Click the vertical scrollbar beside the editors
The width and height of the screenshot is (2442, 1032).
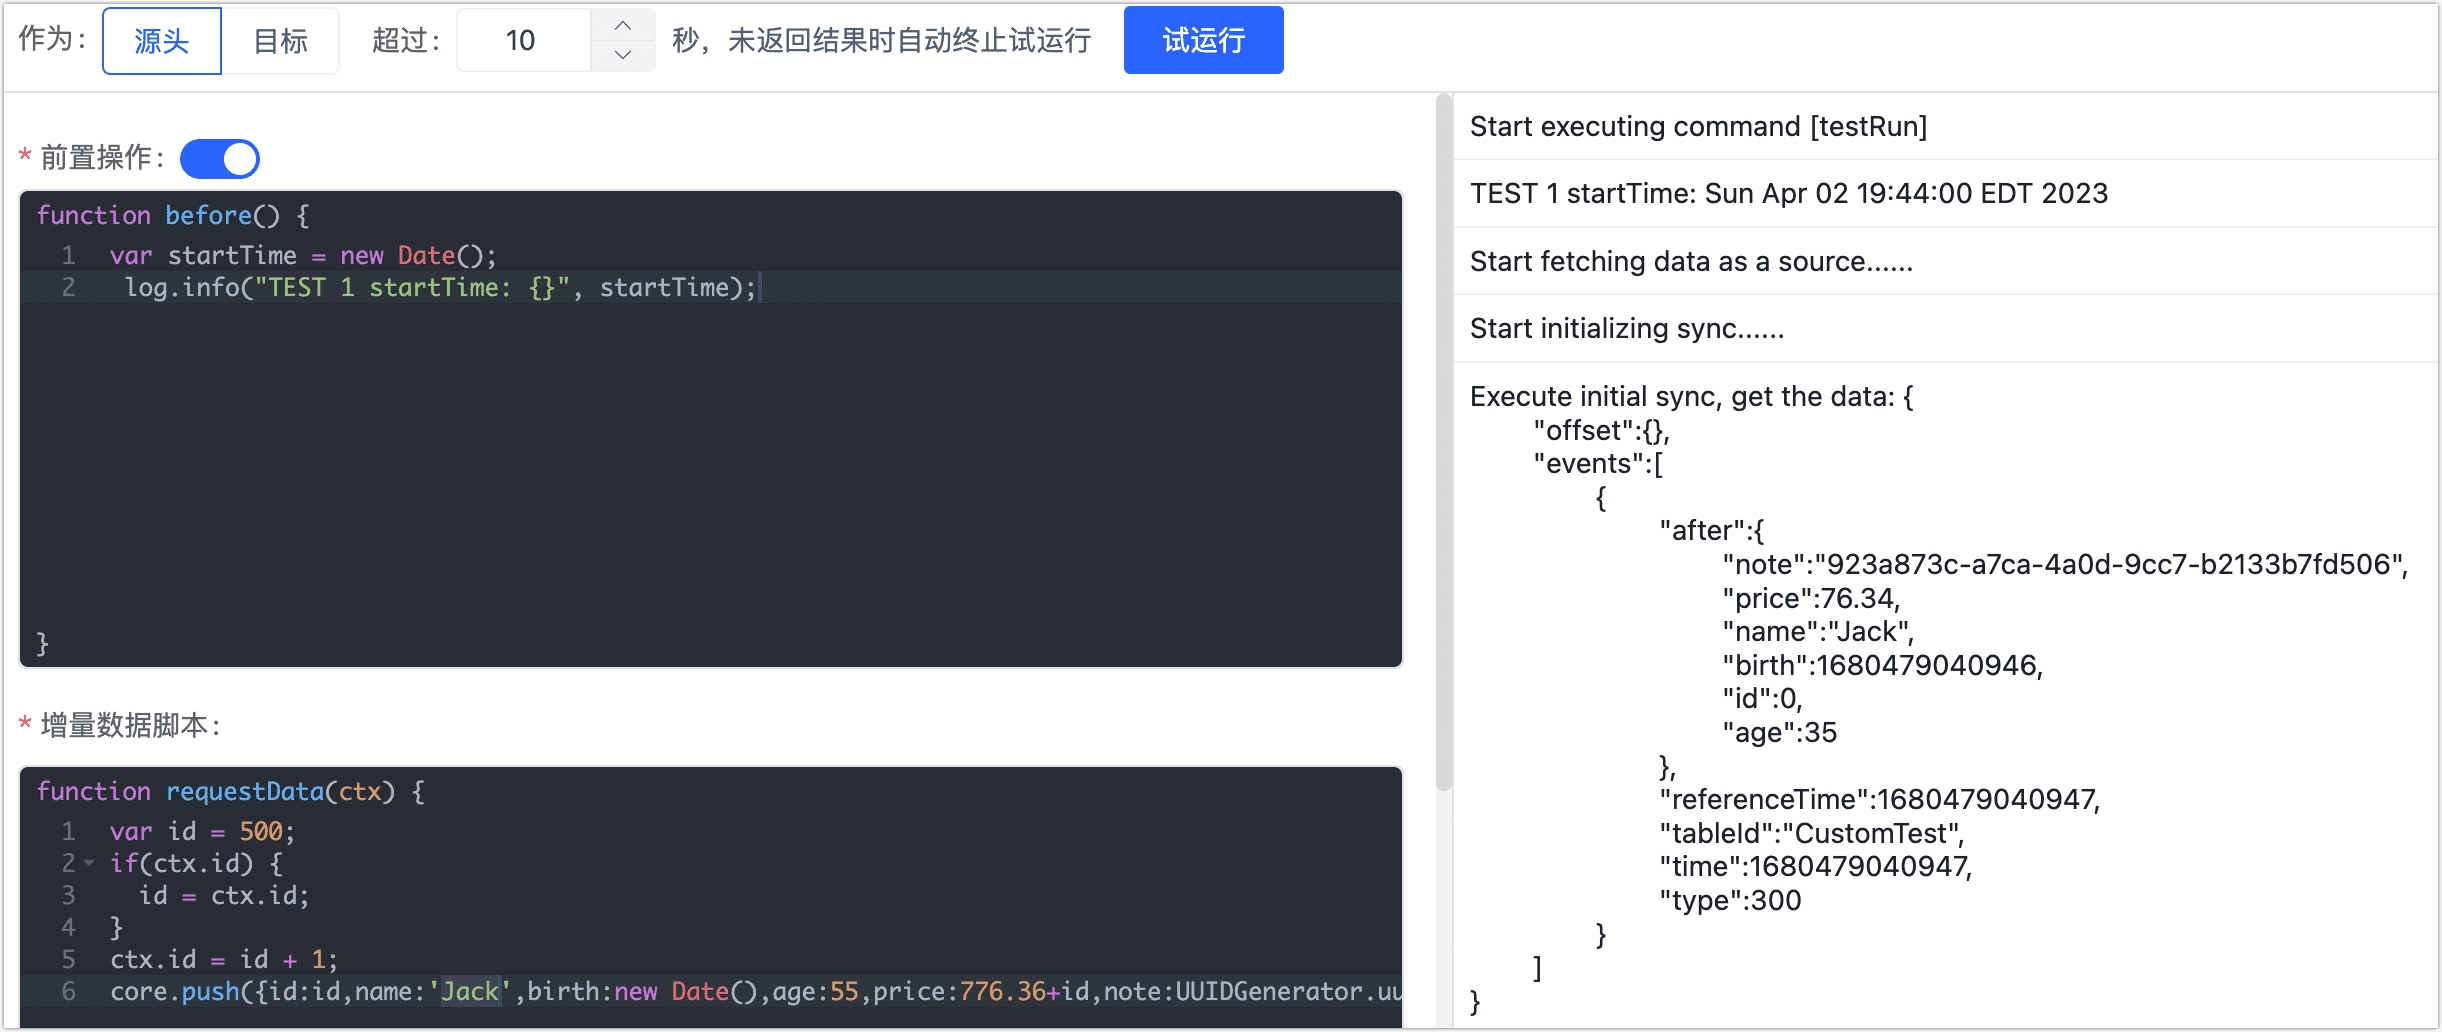(x=1443, y=440)
